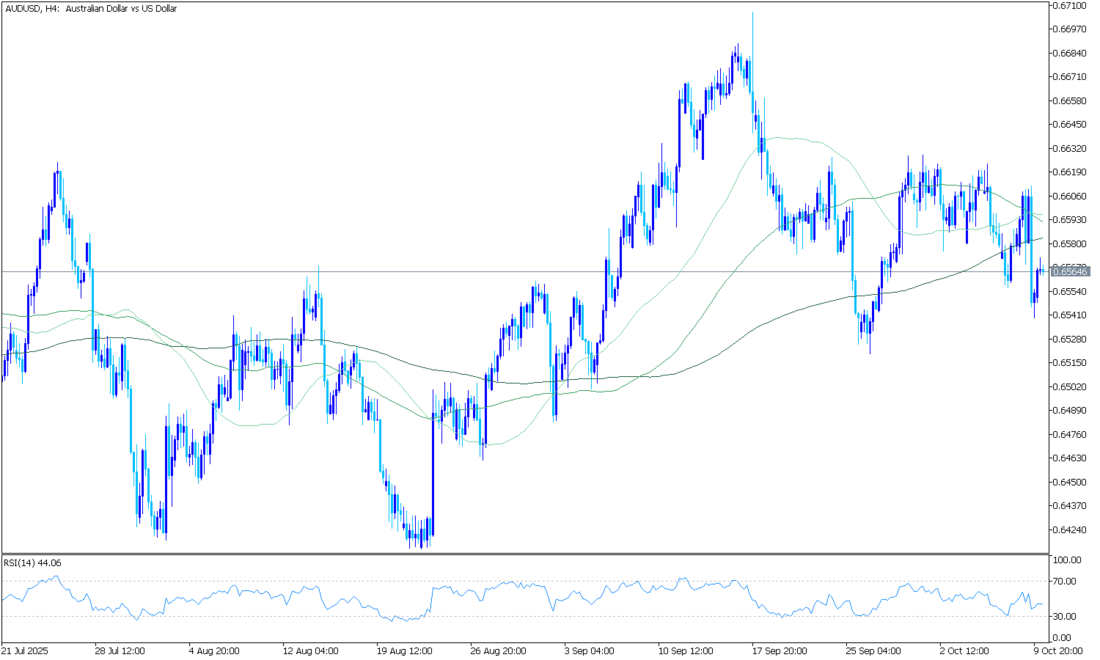Viewport: 1100px width, 660px height.
Task: Click the 0.66060 price scale value
Action: coord(1071,196)
